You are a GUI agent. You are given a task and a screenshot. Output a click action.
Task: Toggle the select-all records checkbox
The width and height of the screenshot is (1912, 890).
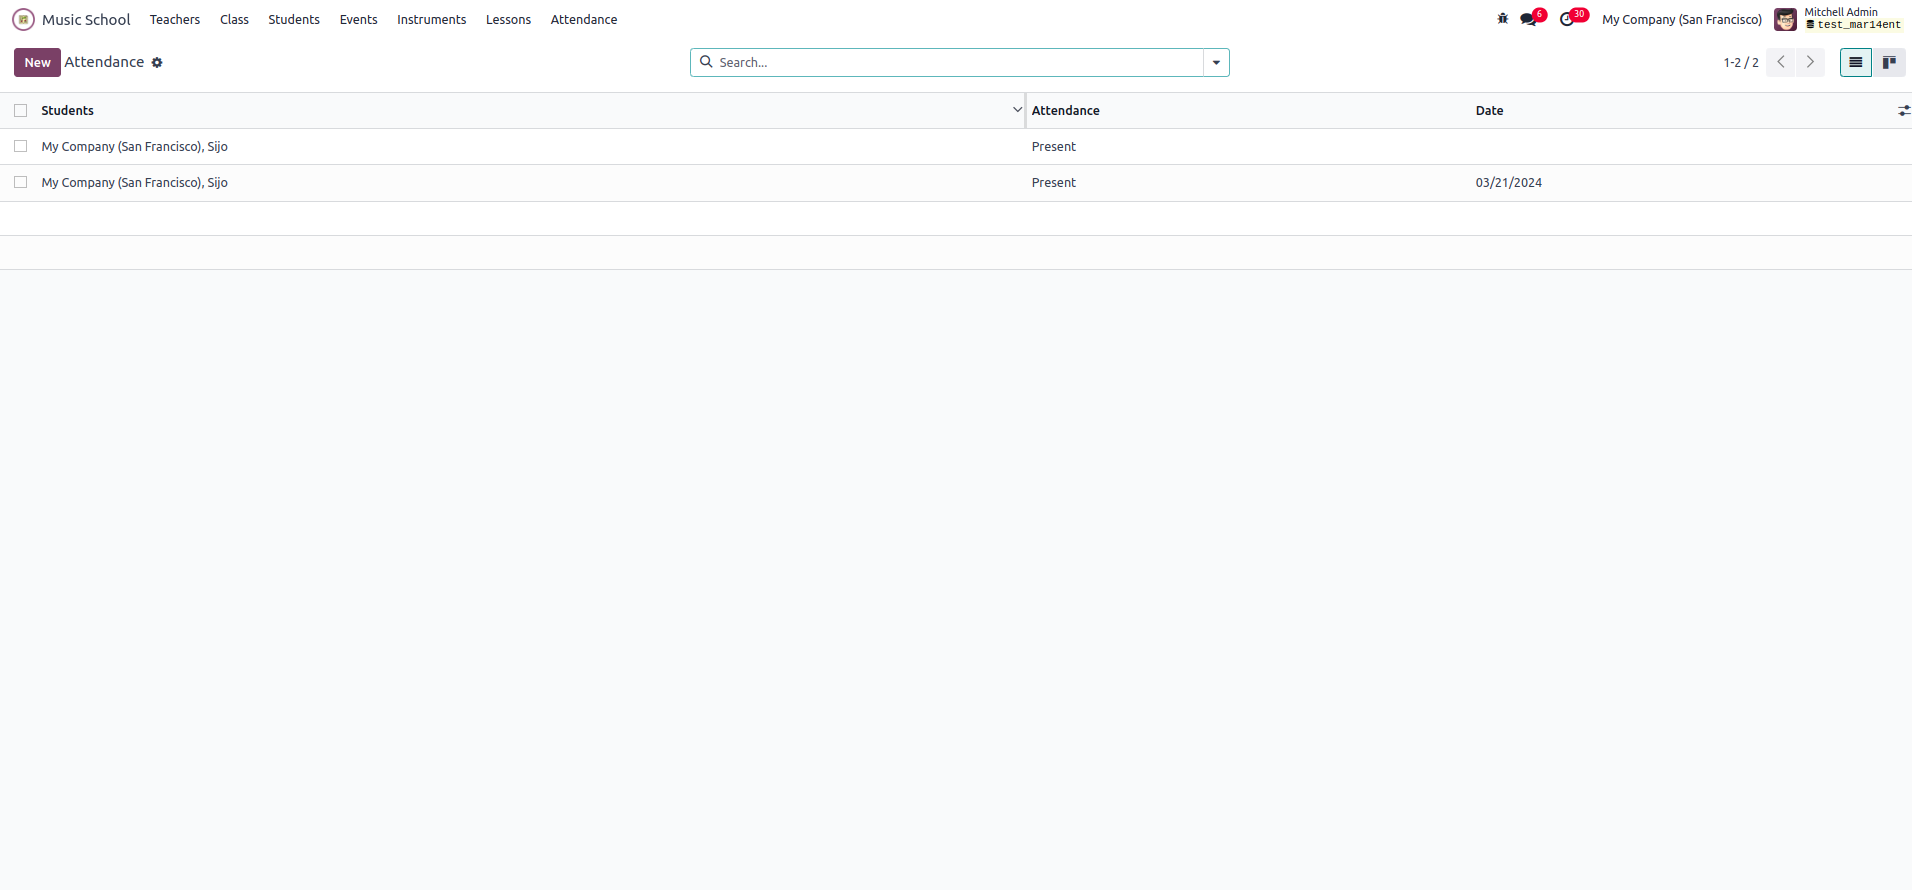coord(21,111)
